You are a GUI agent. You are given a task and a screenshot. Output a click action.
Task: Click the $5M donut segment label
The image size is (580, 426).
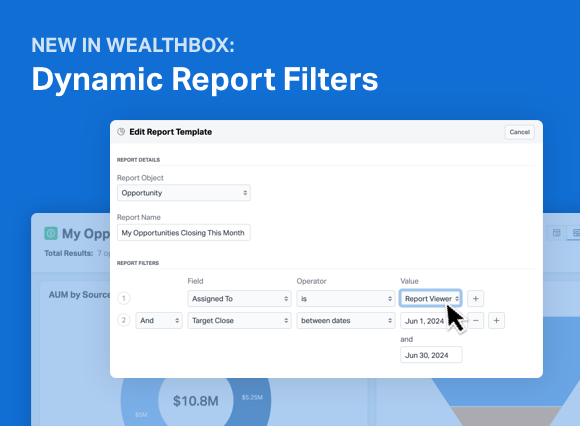pos(141,415)
